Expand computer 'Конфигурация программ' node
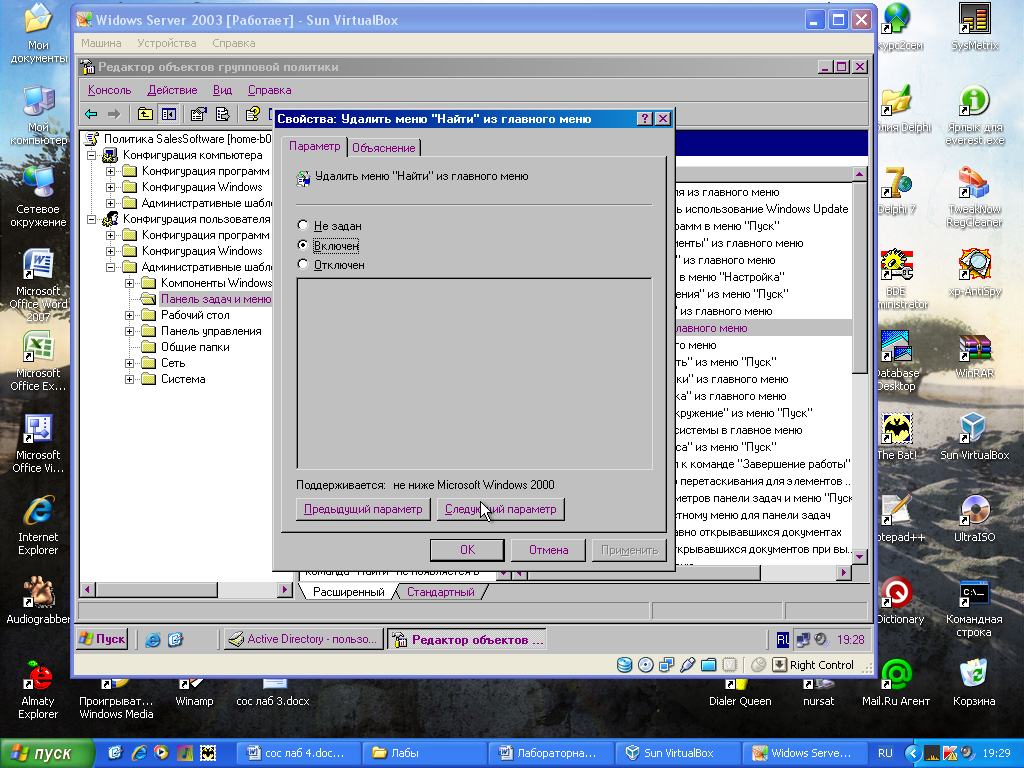This screenshot has width=1024, height=768. coord(110,171)
